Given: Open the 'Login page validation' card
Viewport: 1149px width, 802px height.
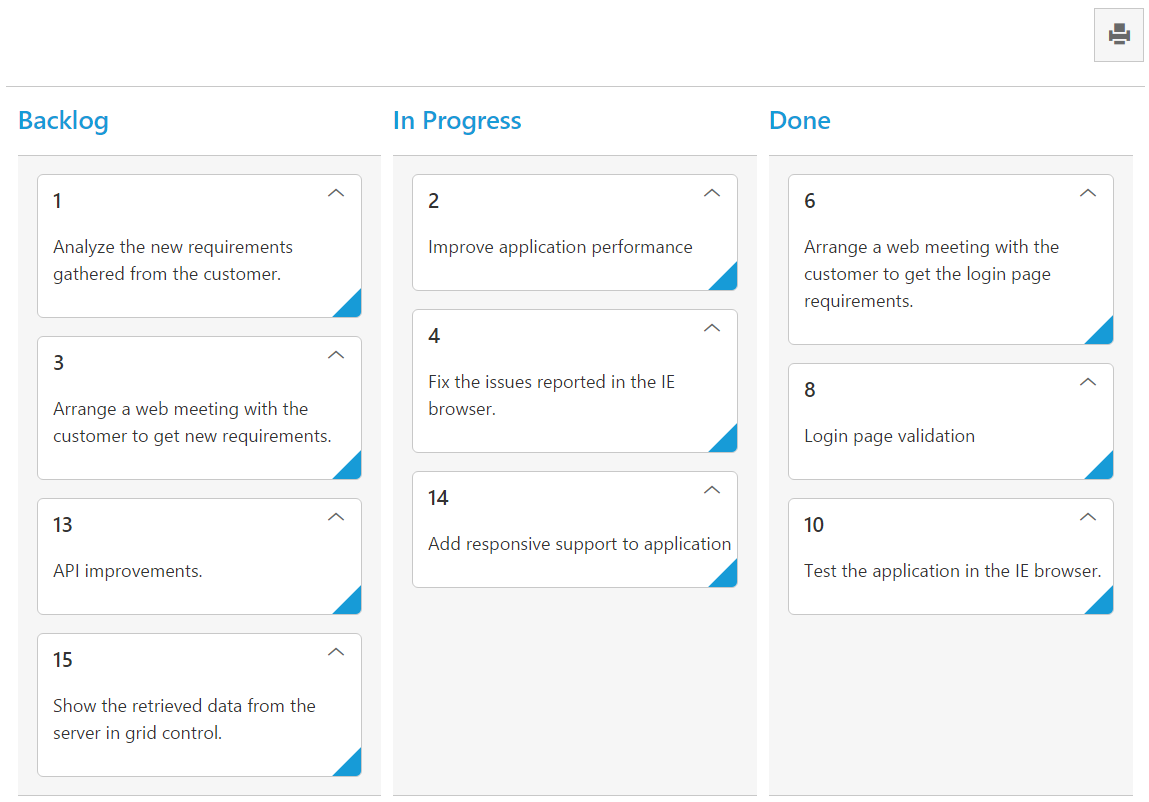Looking at the screenshot, I should (x=889, y=436).
